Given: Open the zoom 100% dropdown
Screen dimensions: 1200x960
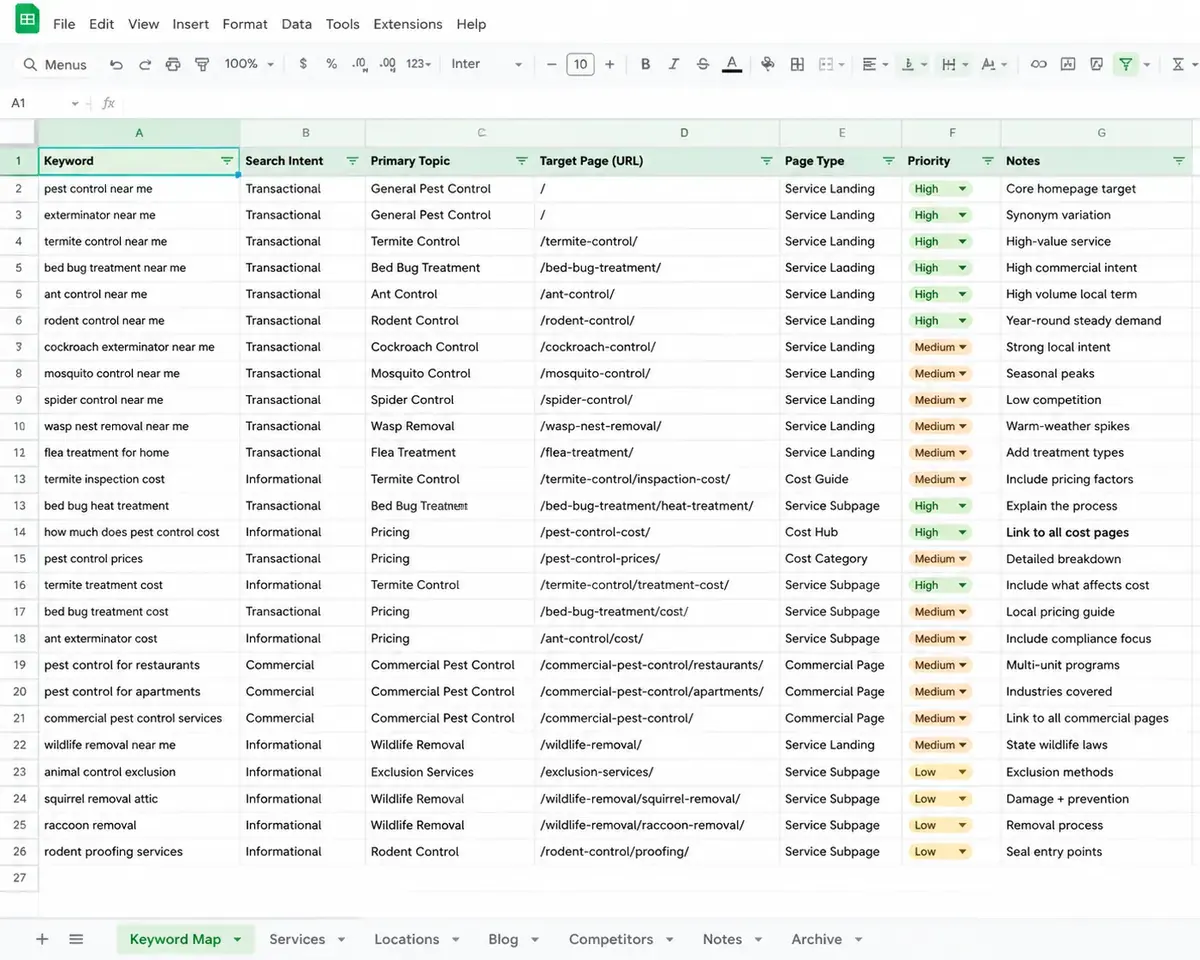Looking at the screenshot, I should point(249,64).
